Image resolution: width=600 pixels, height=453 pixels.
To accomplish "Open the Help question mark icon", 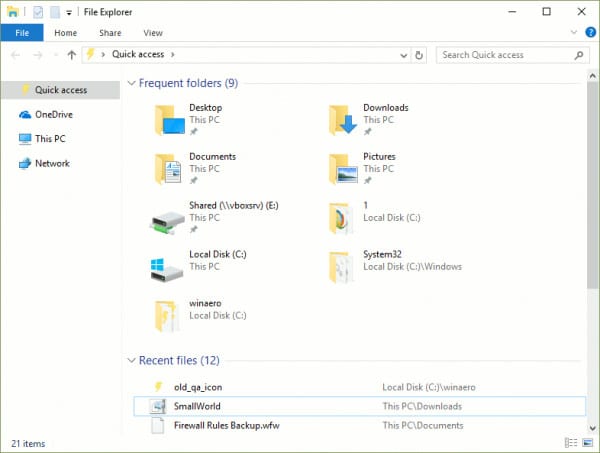I will coord(590,32).
